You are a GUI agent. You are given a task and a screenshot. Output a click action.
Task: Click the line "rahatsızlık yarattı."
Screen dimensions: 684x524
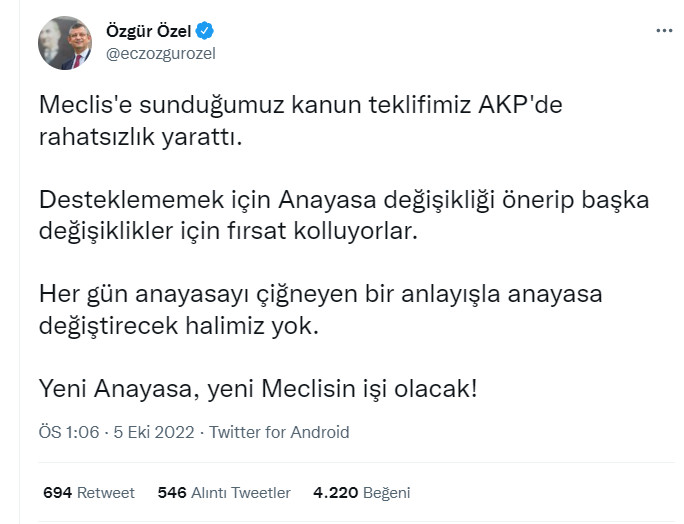(x=141, y=136)
